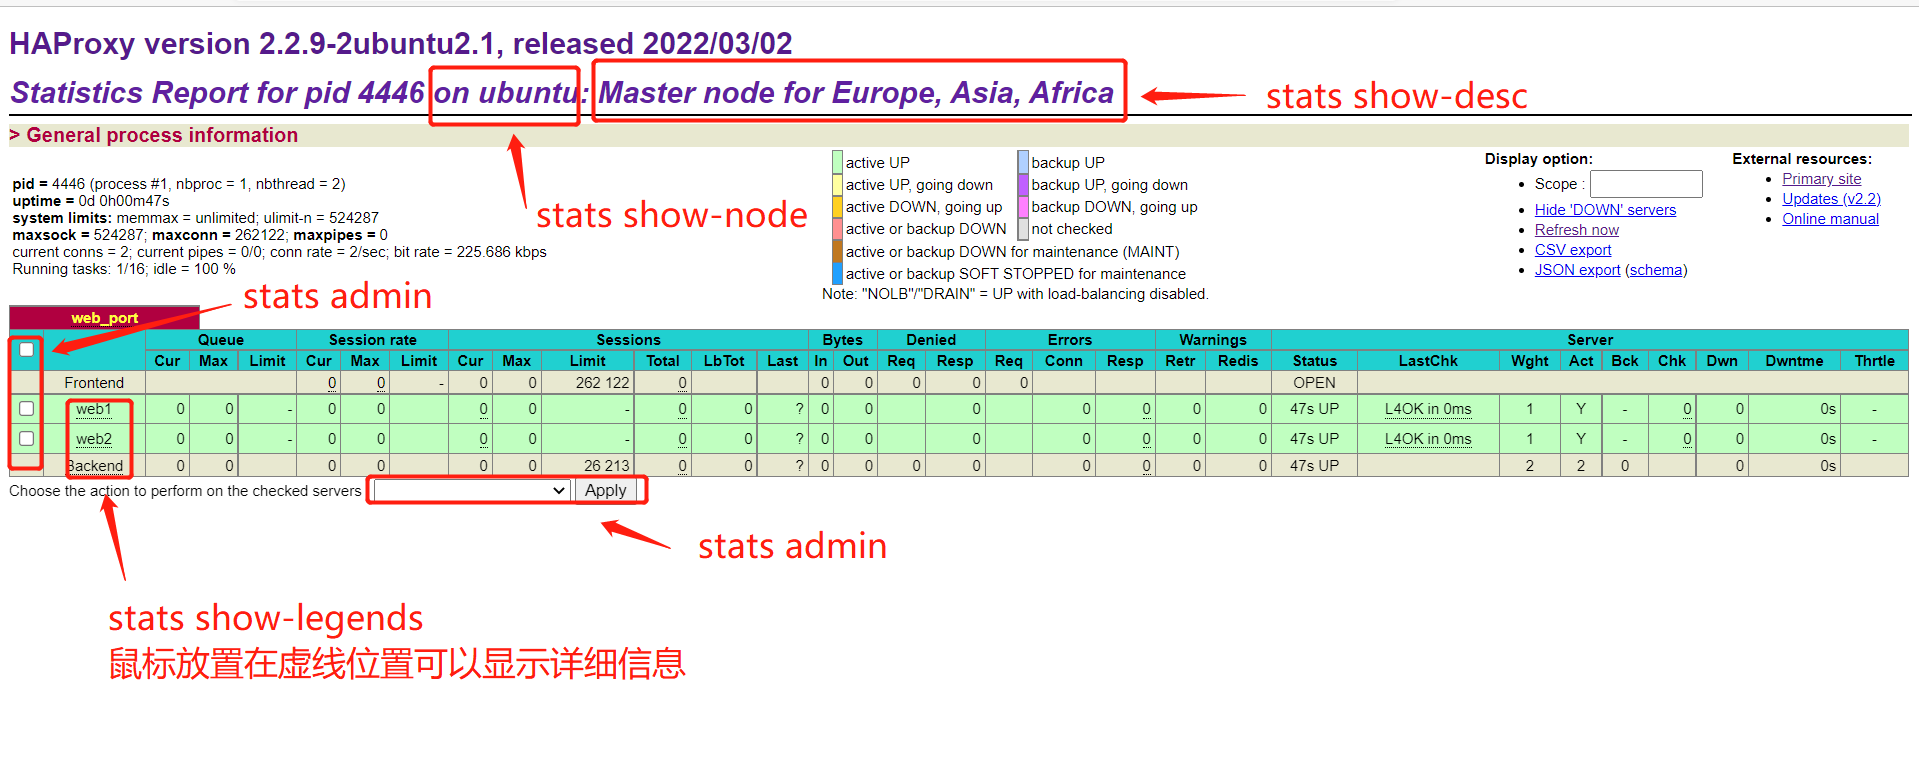Viewport: 1919px width, 783px height.
Task: Click the 'General process information' heading
Action: tap(162, 135)
